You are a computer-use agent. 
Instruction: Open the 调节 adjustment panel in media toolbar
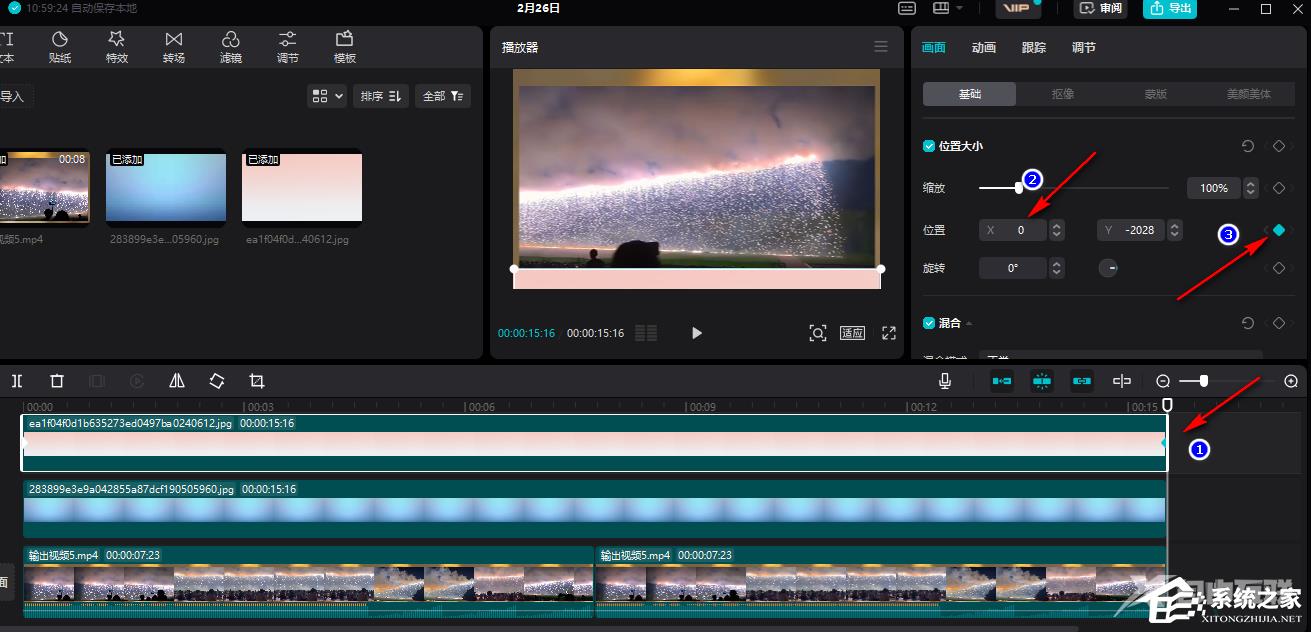[288, 46]
